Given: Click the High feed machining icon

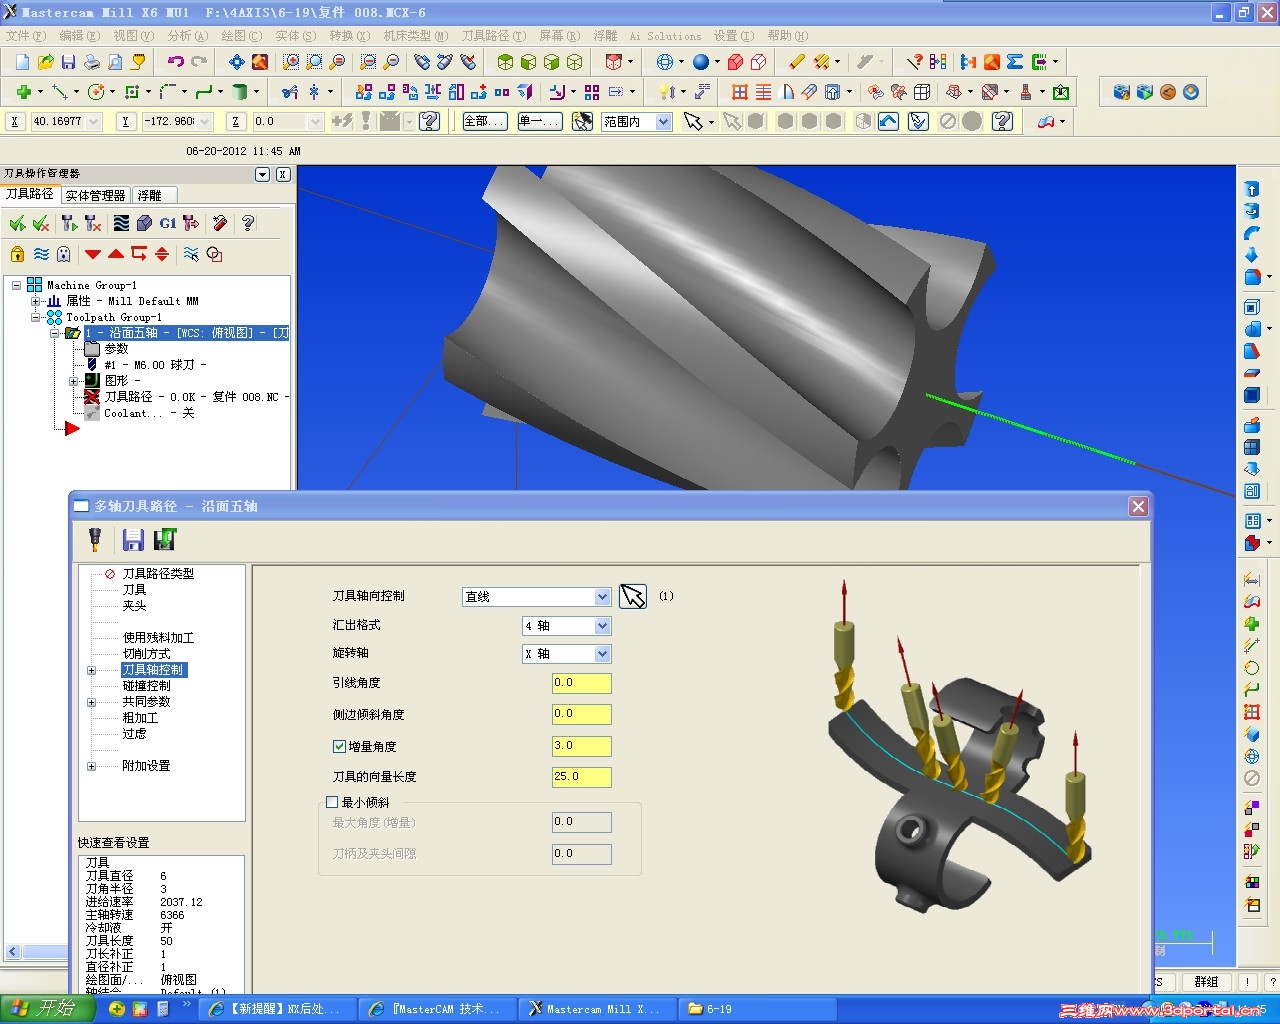Looking at the screenshot, I should [191, 223].
